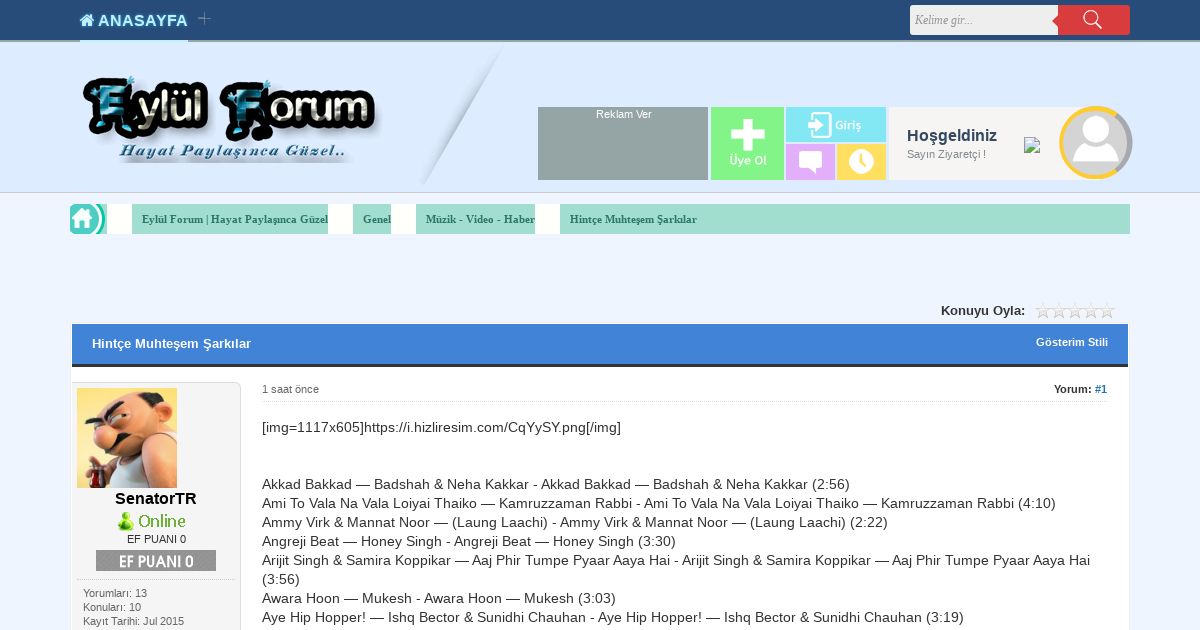The width and height of the screenshot is (1200, 630).
Task: Click the Üye Ol register button
Action: pos(747,143)
